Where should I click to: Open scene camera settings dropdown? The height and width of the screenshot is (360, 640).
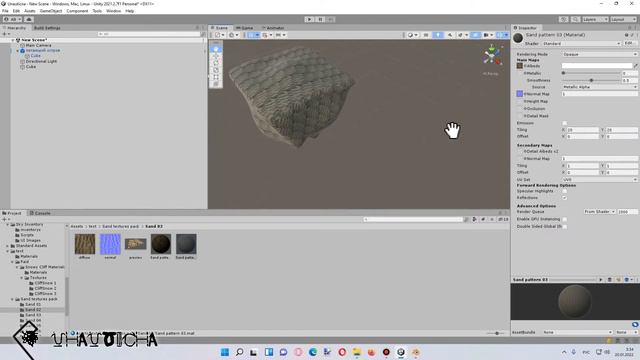[x=488, y=35]
